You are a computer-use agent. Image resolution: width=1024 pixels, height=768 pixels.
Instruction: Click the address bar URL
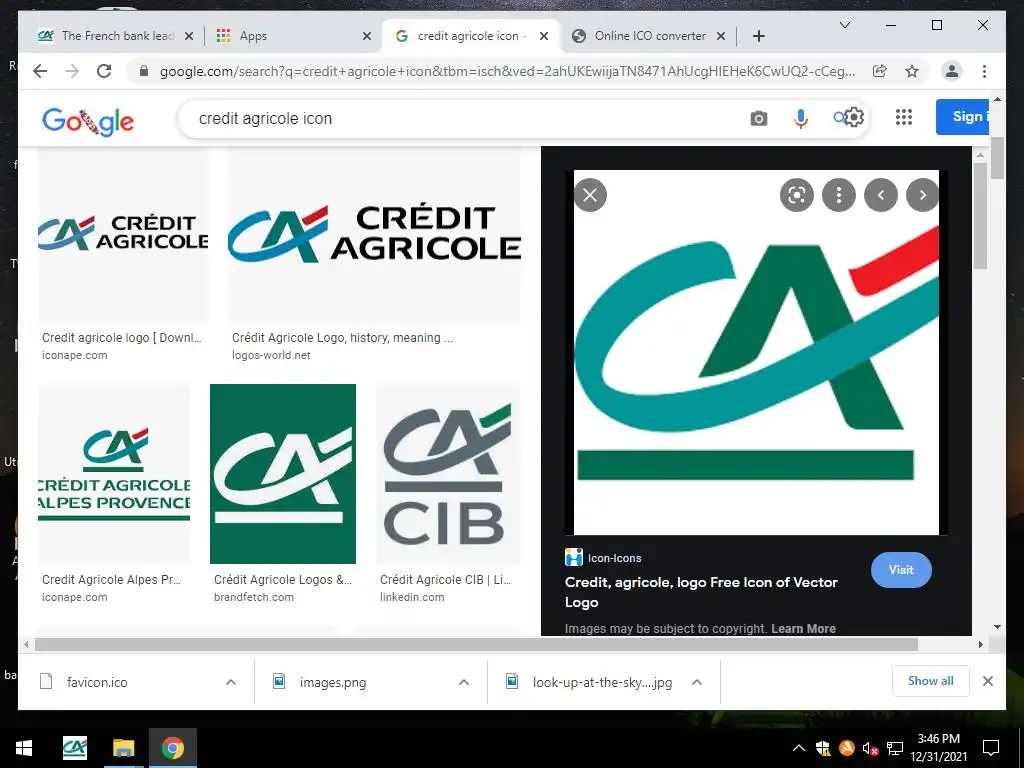(507, 71)
